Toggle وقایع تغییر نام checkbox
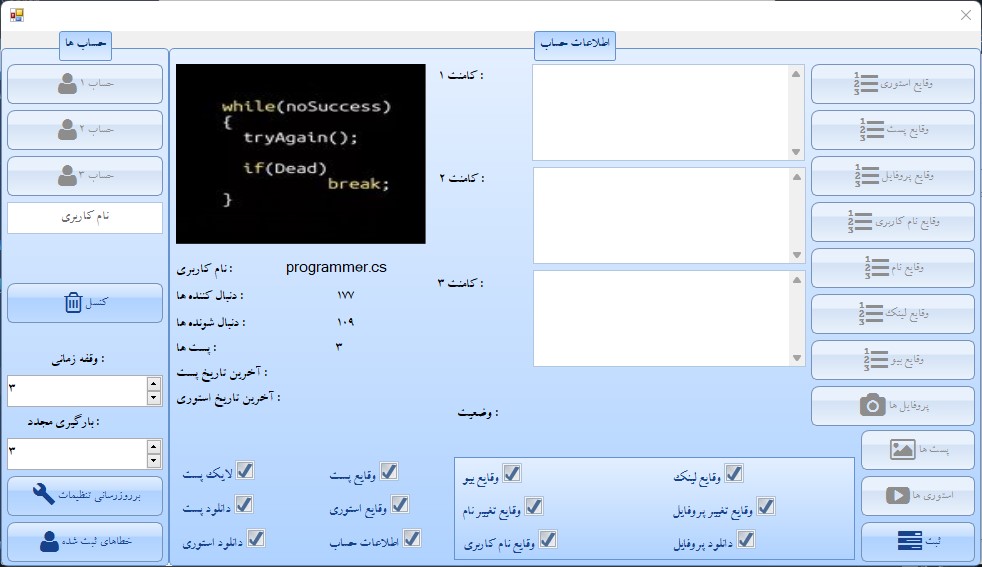This screenshot has height=567, width=982. pos(534,506)
